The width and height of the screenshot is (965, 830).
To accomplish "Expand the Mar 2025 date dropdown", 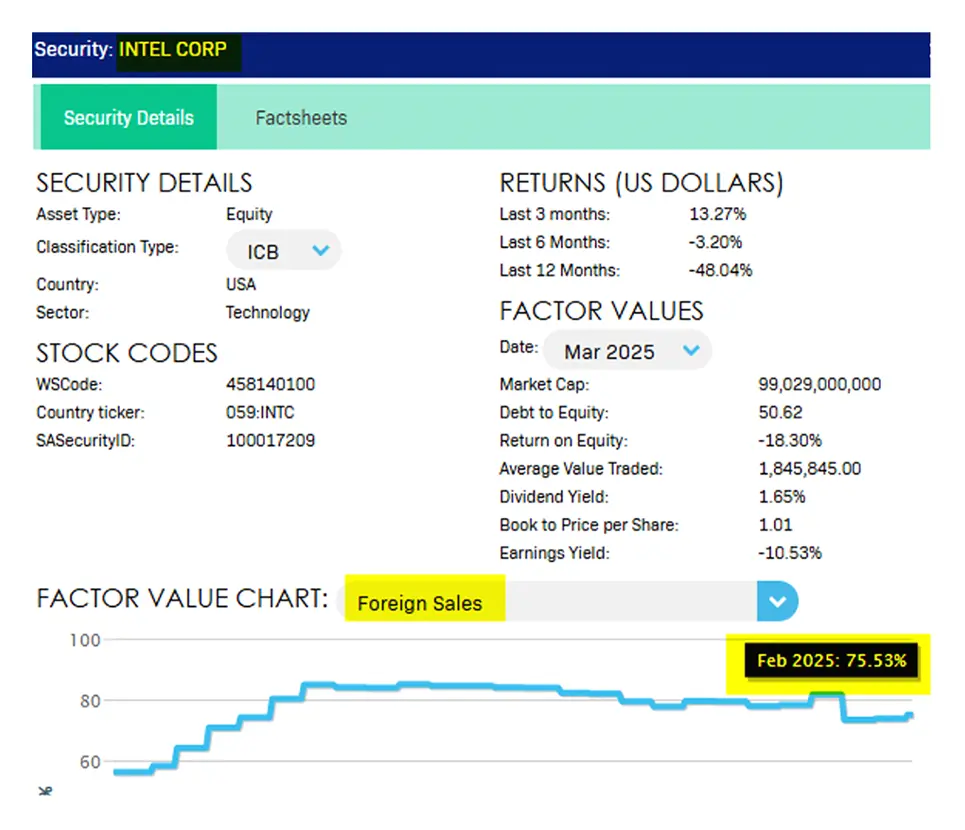I will click(627, 351).
